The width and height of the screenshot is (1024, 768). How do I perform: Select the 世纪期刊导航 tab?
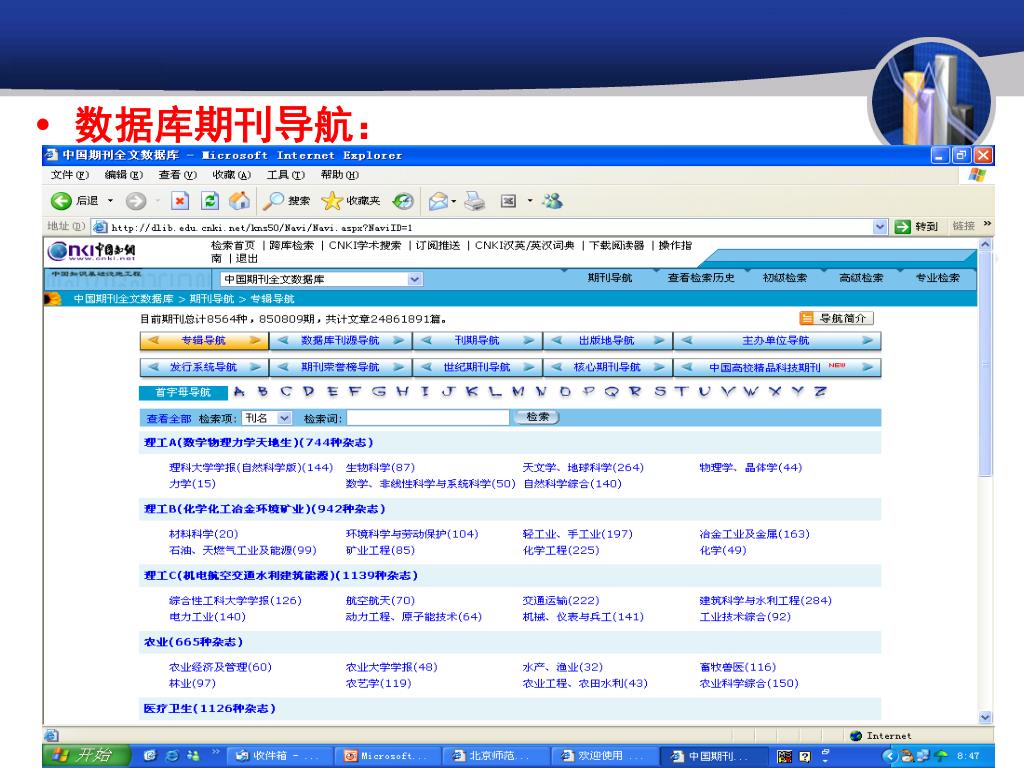pyautogui.click(x=477, y=367)
